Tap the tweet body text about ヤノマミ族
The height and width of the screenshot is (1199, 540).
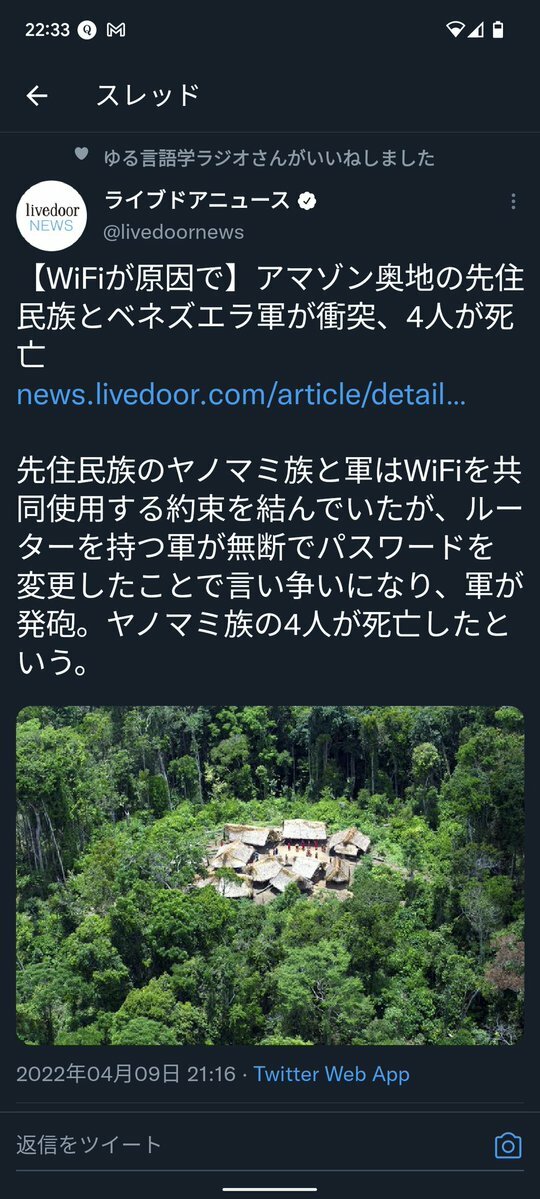270,568
